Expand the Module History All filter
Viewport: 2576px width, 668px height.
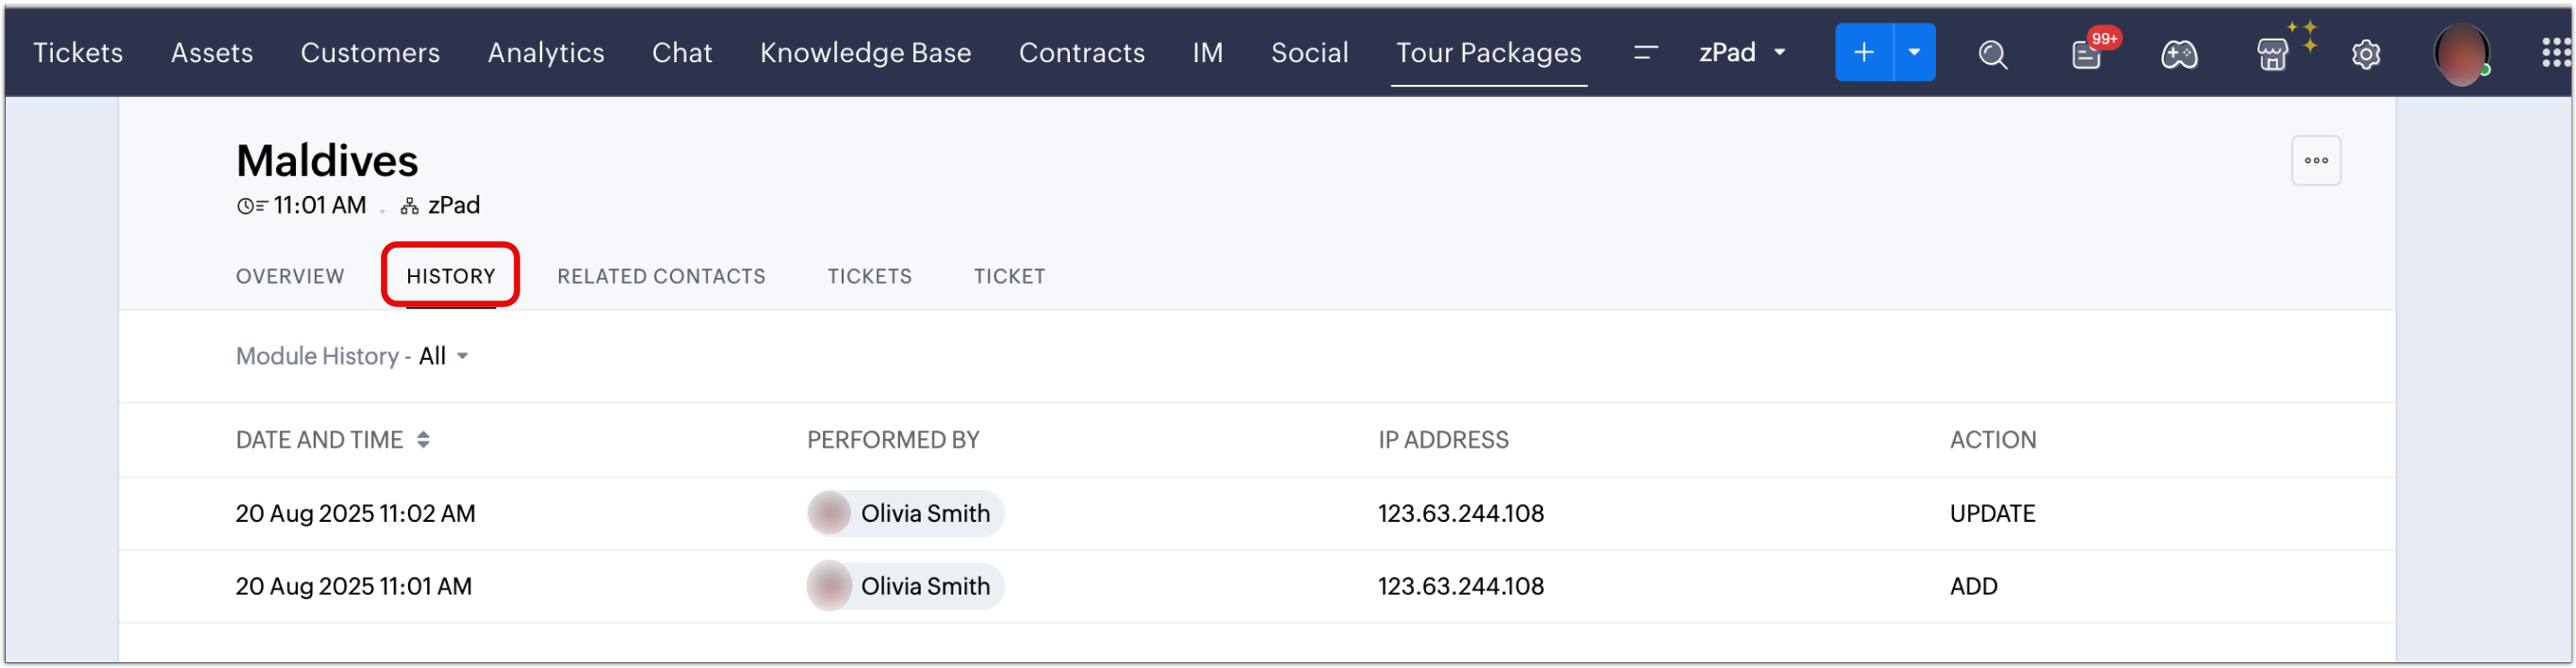pos(443,356)
